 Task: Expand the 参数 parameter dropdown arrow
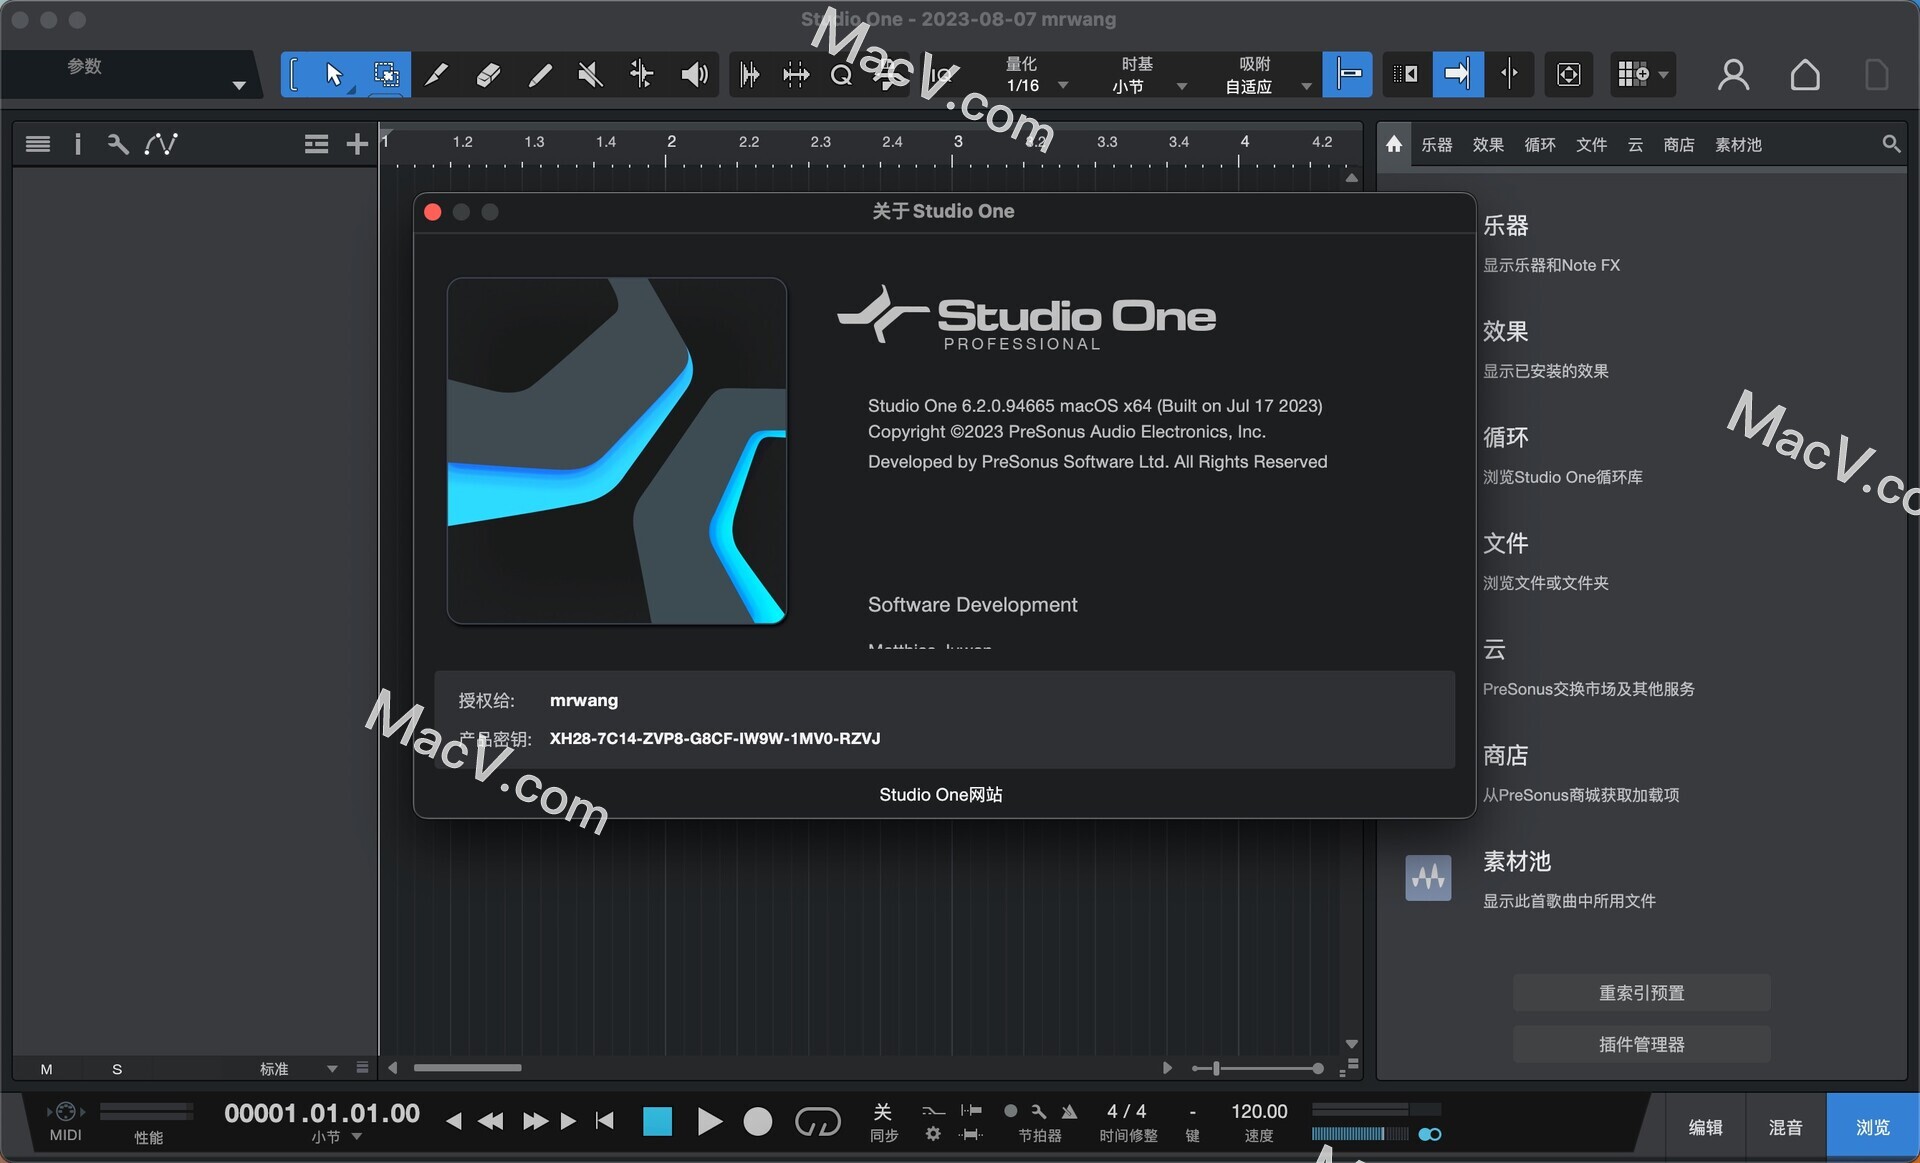coord(239,86)
